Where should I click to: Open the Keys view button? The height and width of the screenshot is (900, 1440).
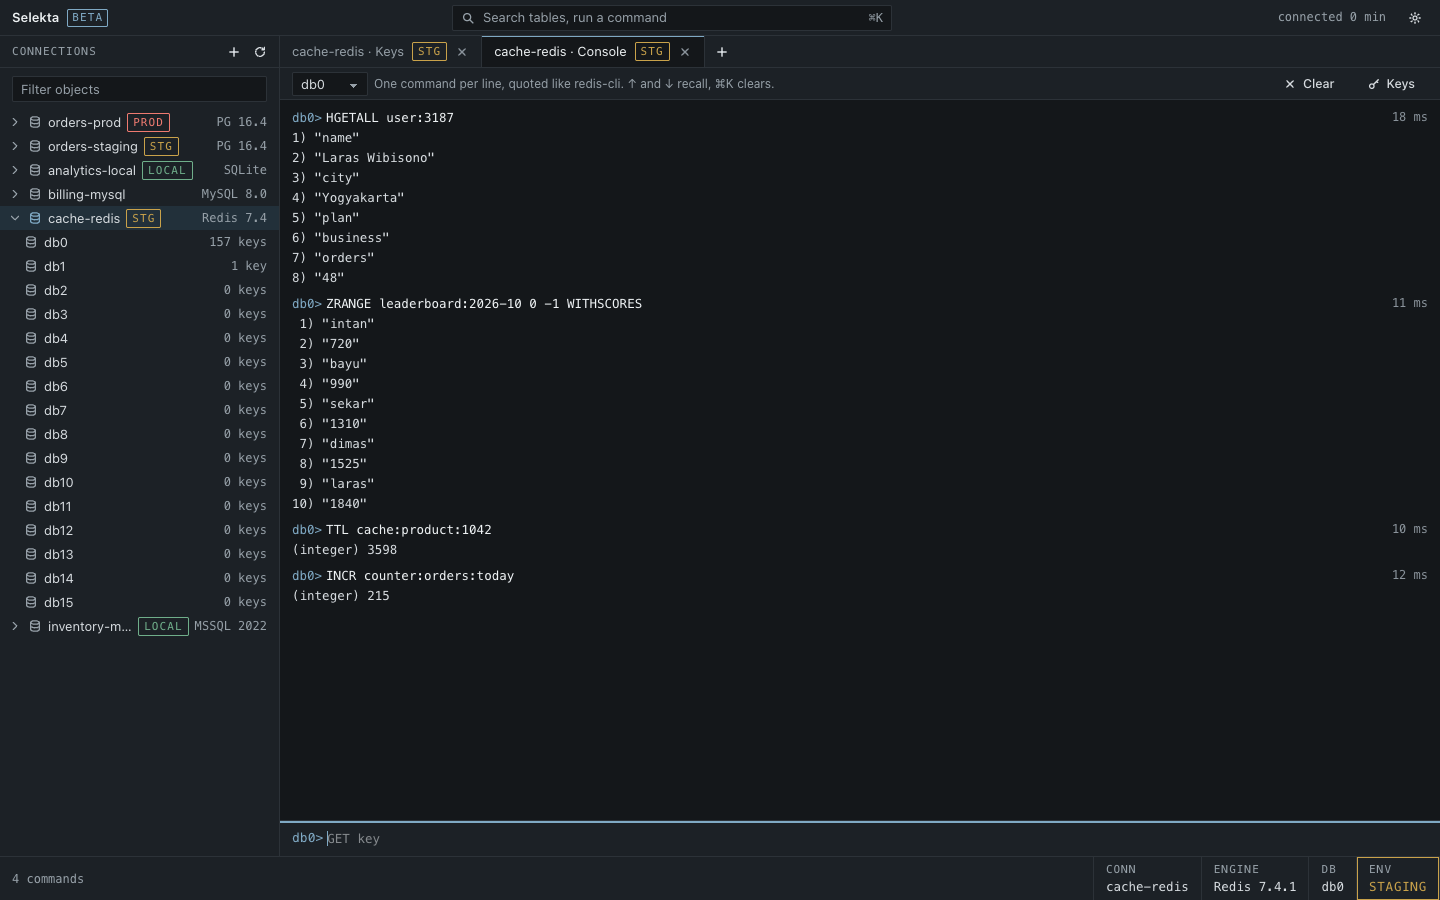click(1391, 84)
